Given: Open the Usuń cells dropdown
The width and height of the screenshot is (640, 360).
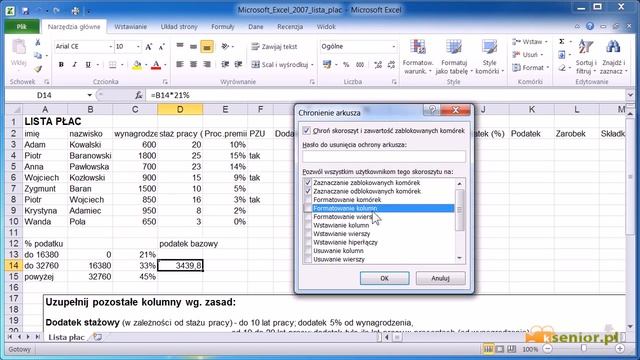Looking at the screenshot, I should click(528, 54).
